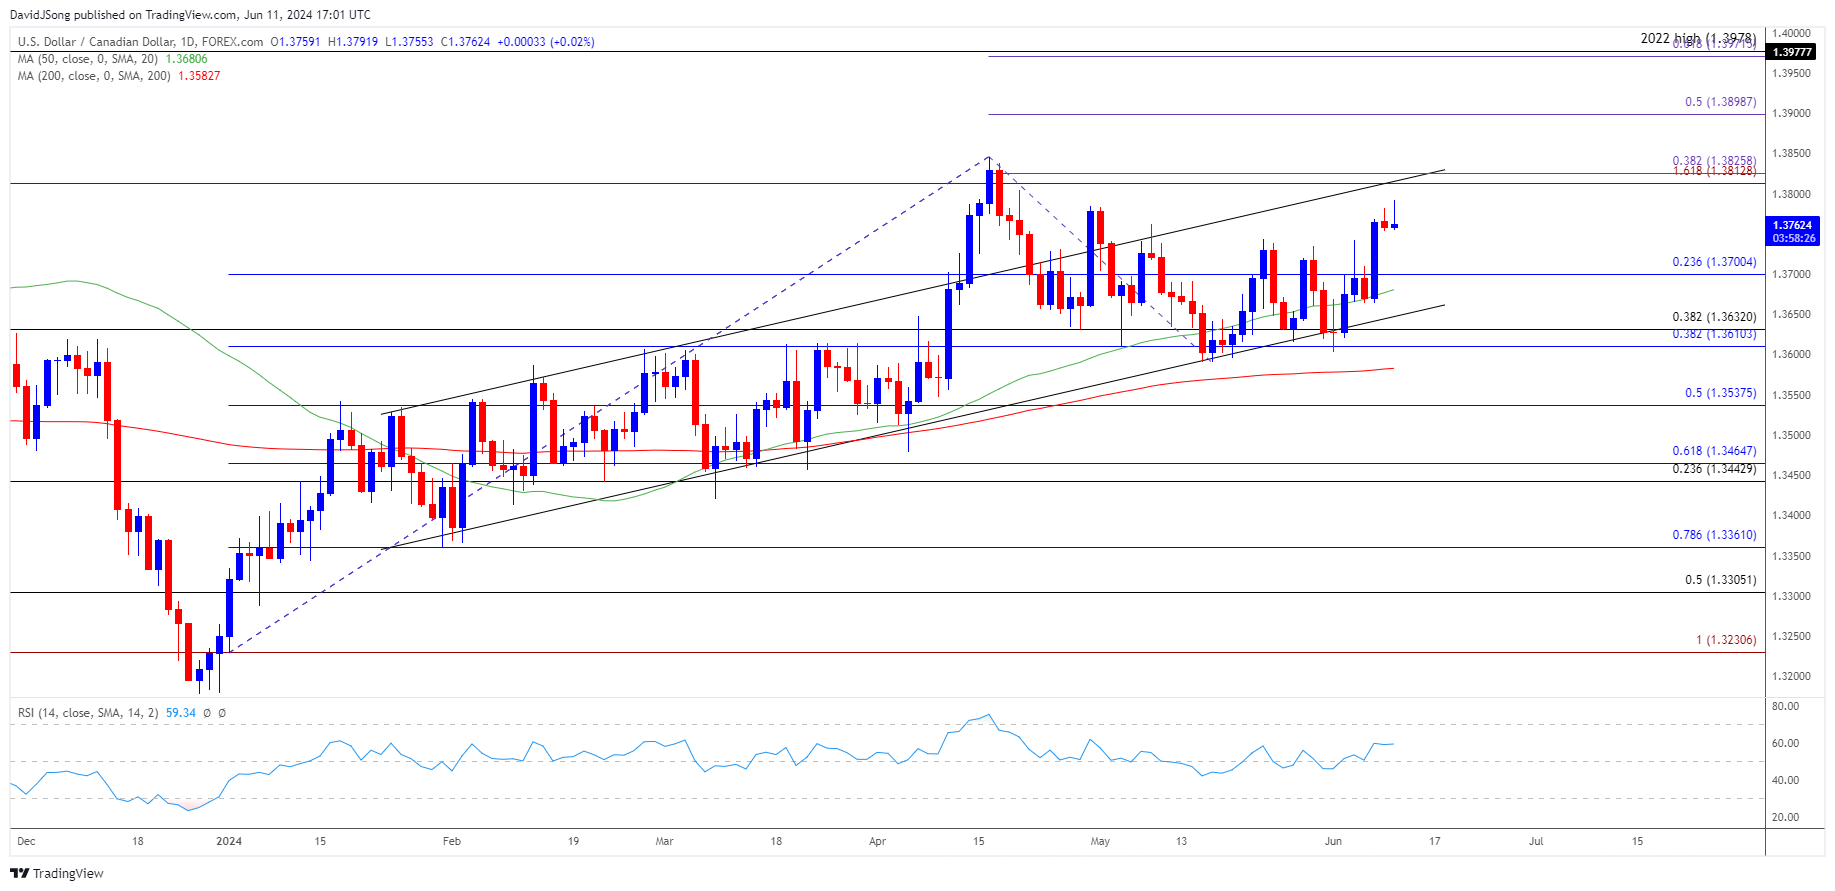
Task: Click the 0.618 (1.34647) Fibonacci label
Action: (x=1714, y=451)
